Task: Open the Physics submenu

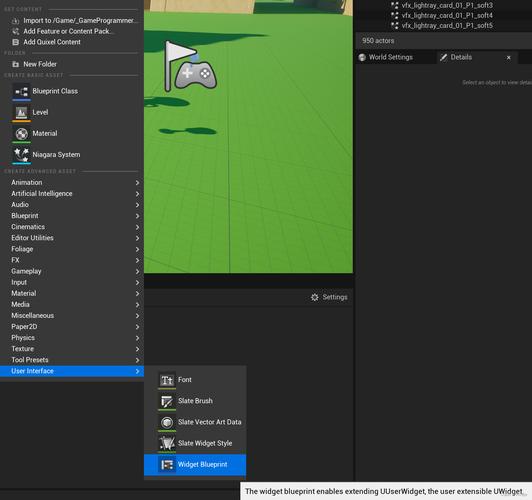Action: click(72, 338)
